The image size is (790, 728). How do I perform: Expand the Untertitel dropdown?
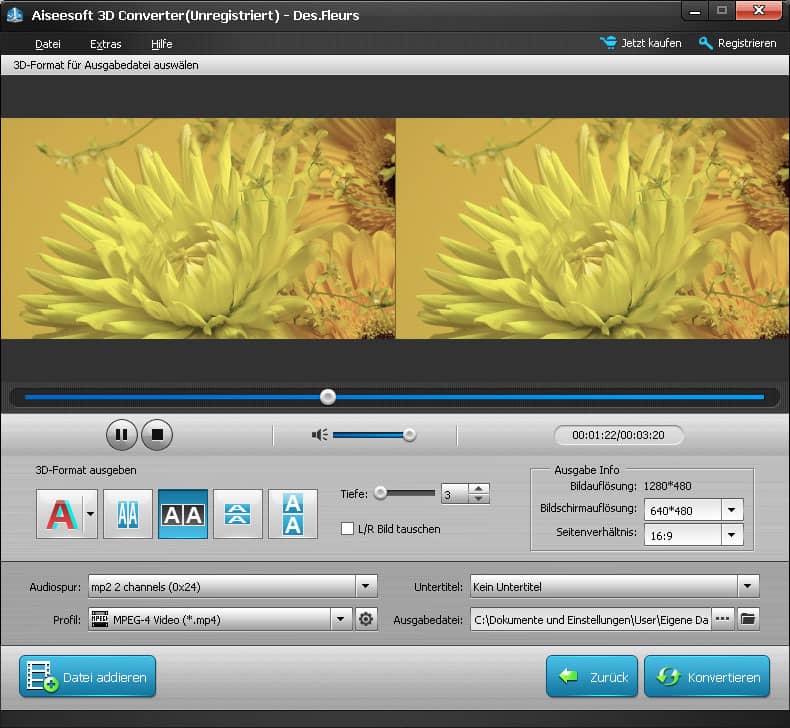point(748,586)
